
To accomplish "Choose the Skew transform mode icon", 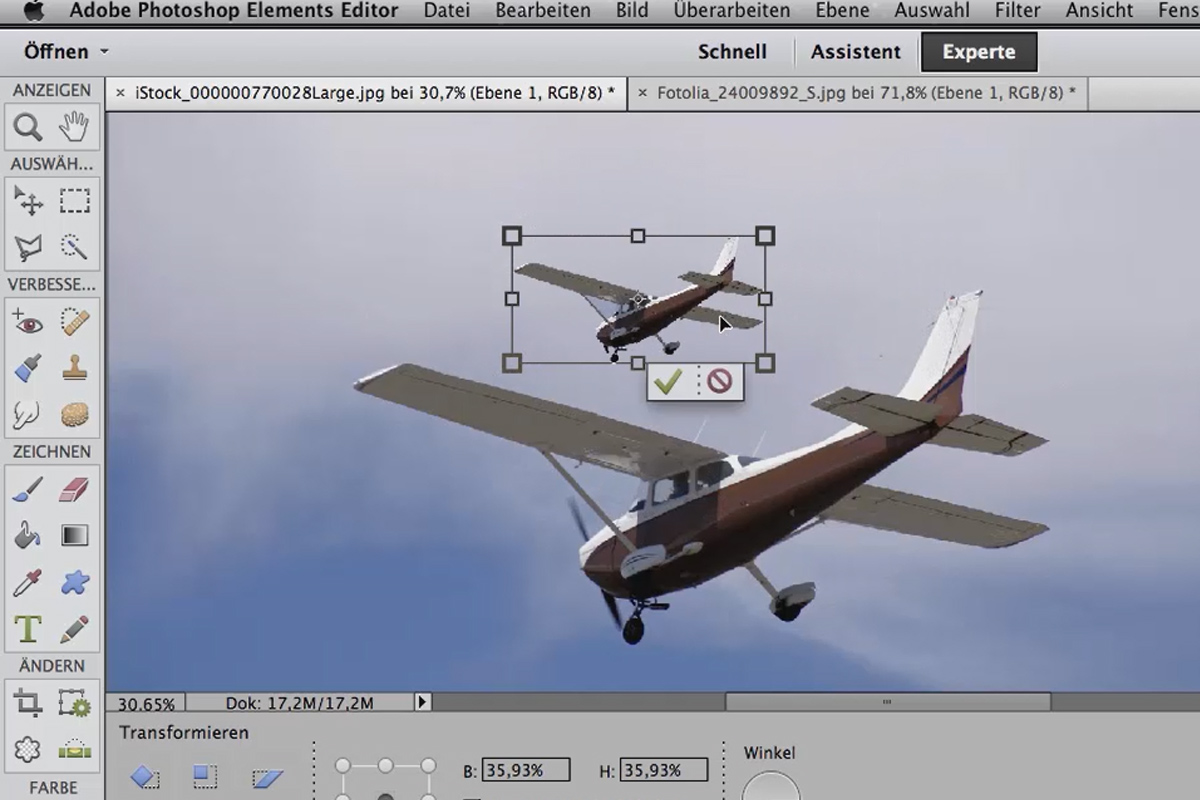I will 266,777.
